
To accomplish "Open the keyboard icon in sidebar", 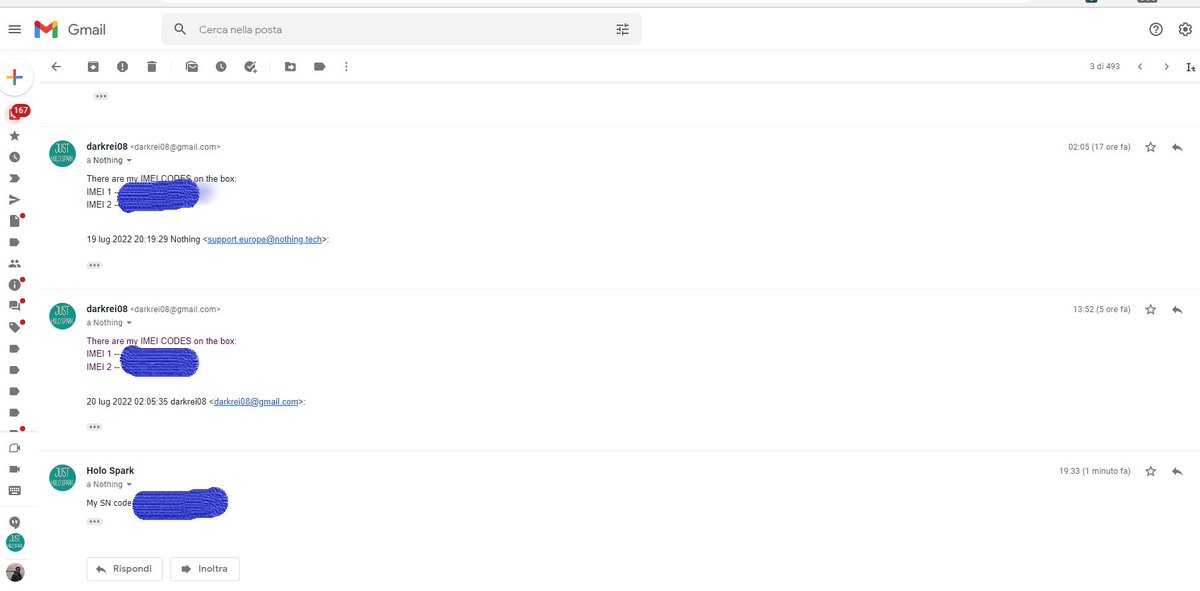I will point(14,490).
